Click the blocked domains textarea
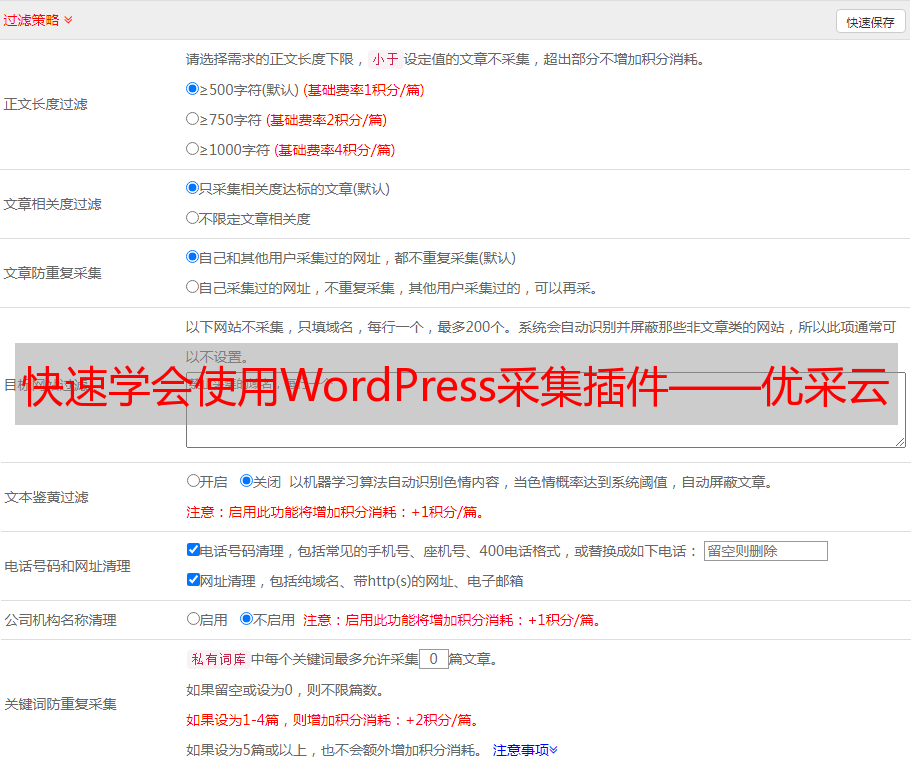Image resolution: width=912 pixels, height=768 pixels. click(x=545, y=438)
